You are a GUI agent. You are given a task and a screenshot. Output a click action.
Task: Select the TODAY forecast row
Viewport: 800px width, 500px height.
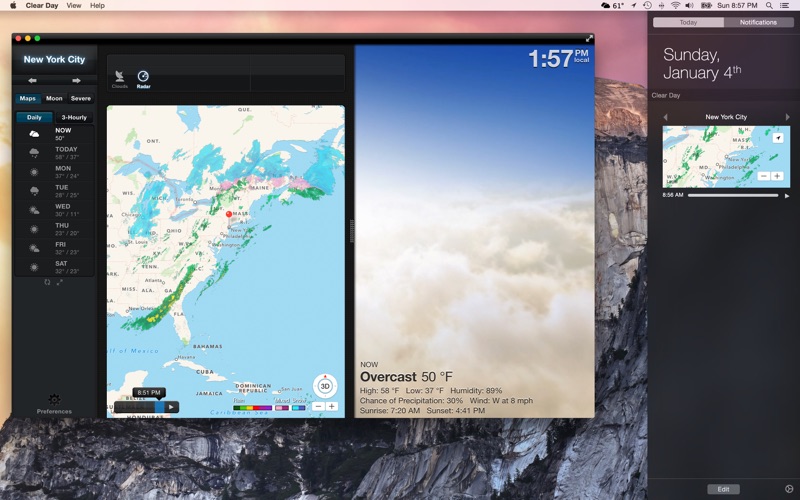click(54, 153)
